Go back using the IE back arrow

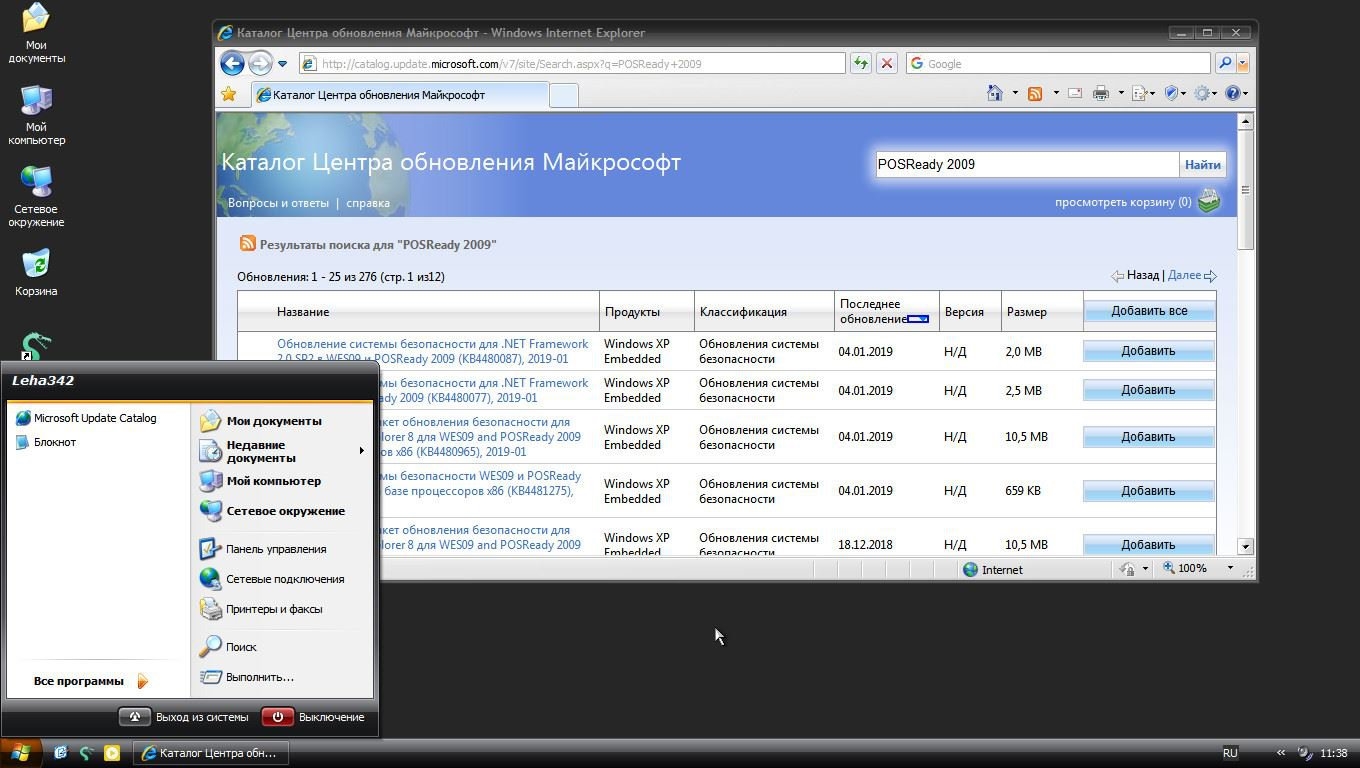(232, 63)
